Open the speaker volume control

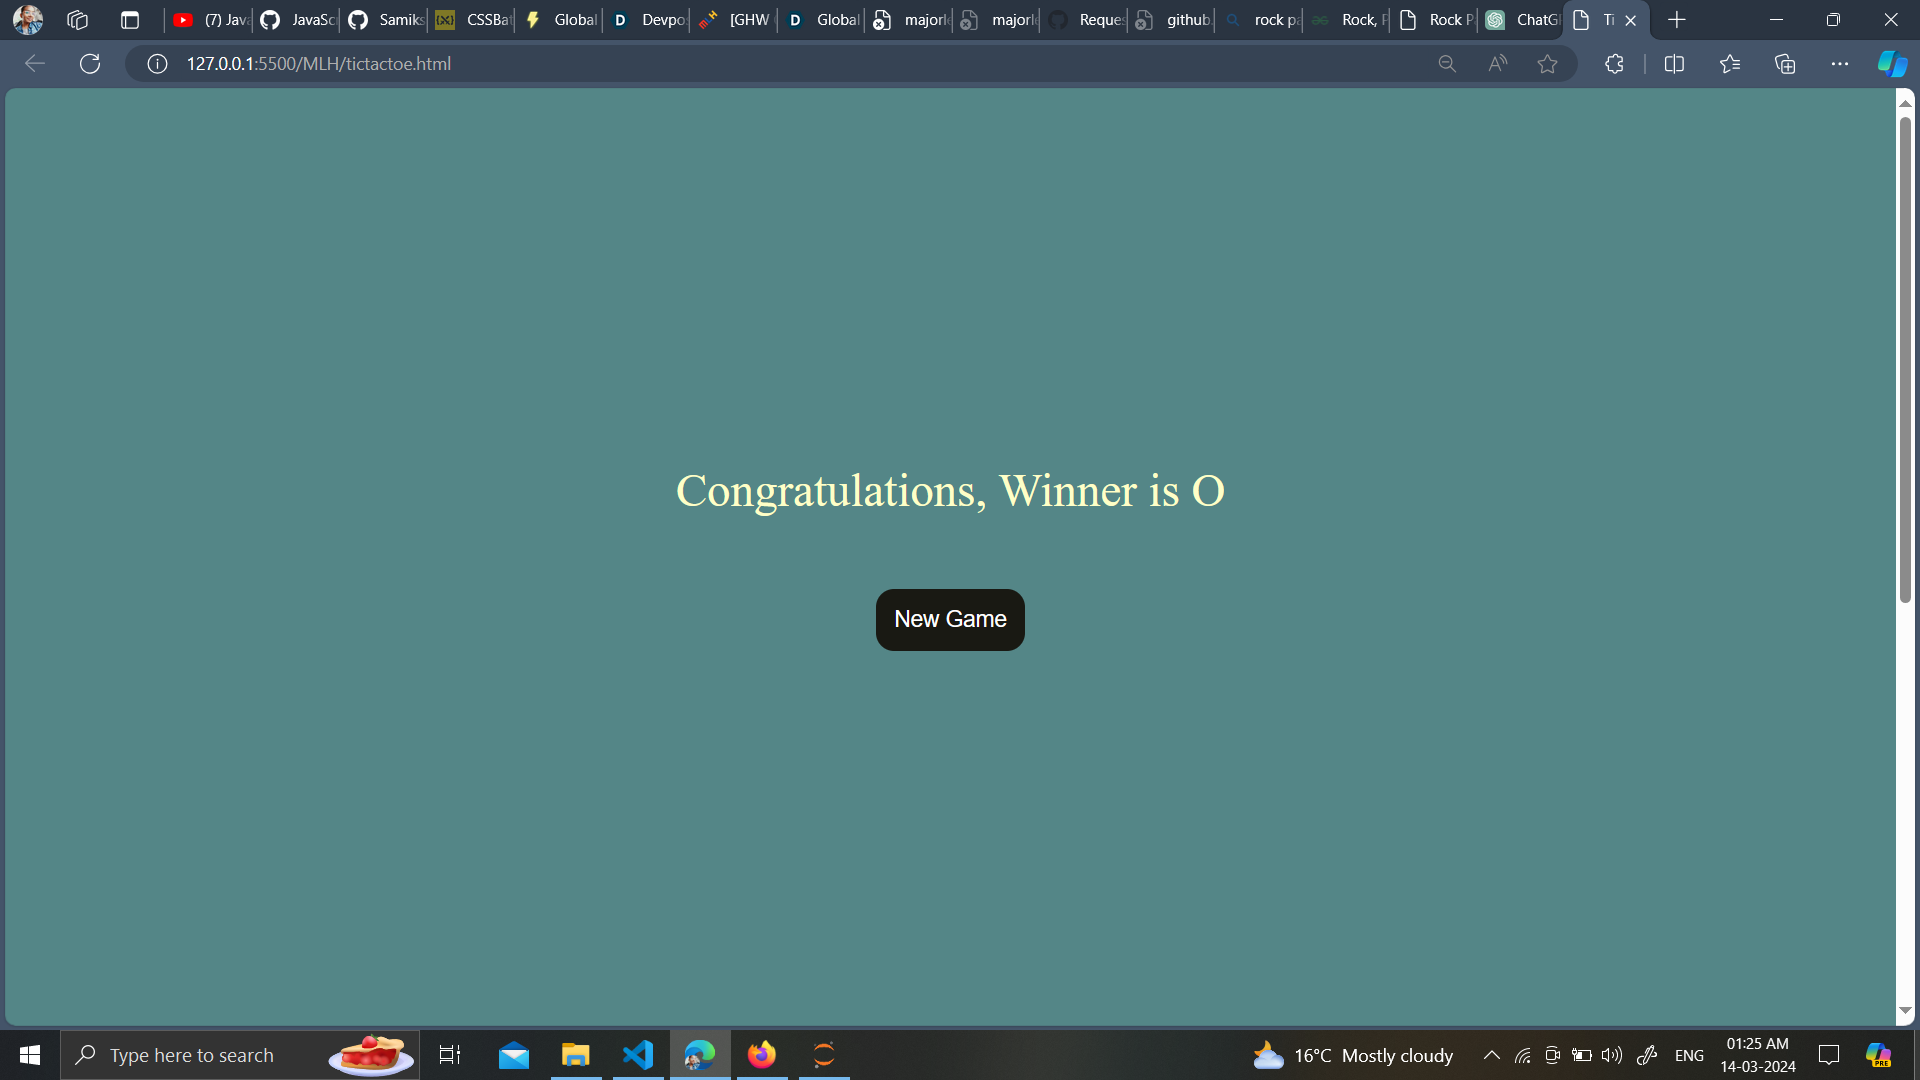1611,1055
